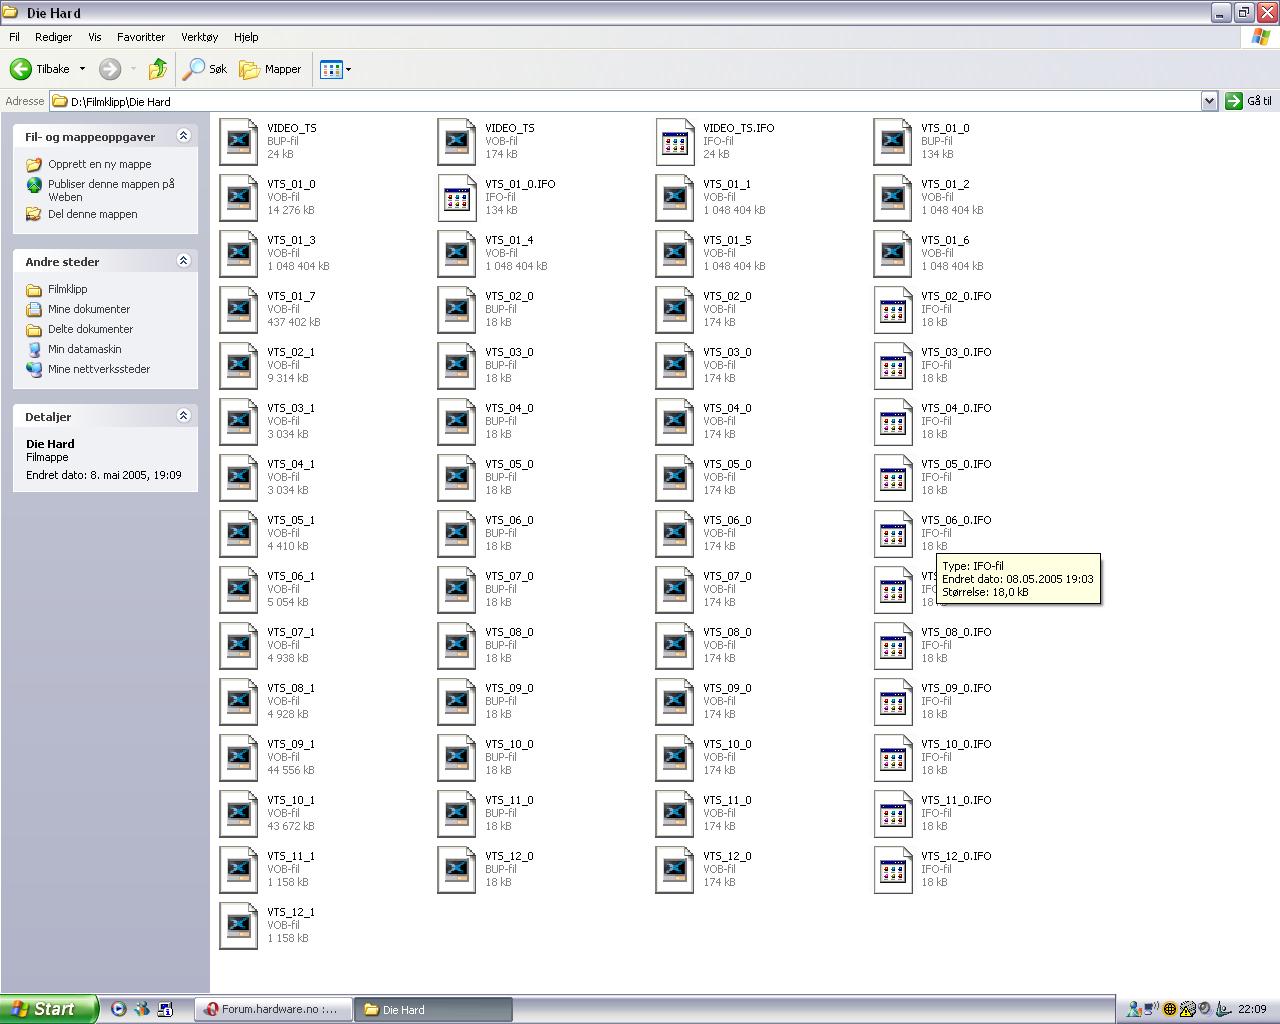Select VTS_10_0.IFO file icon

click(893, 757)
